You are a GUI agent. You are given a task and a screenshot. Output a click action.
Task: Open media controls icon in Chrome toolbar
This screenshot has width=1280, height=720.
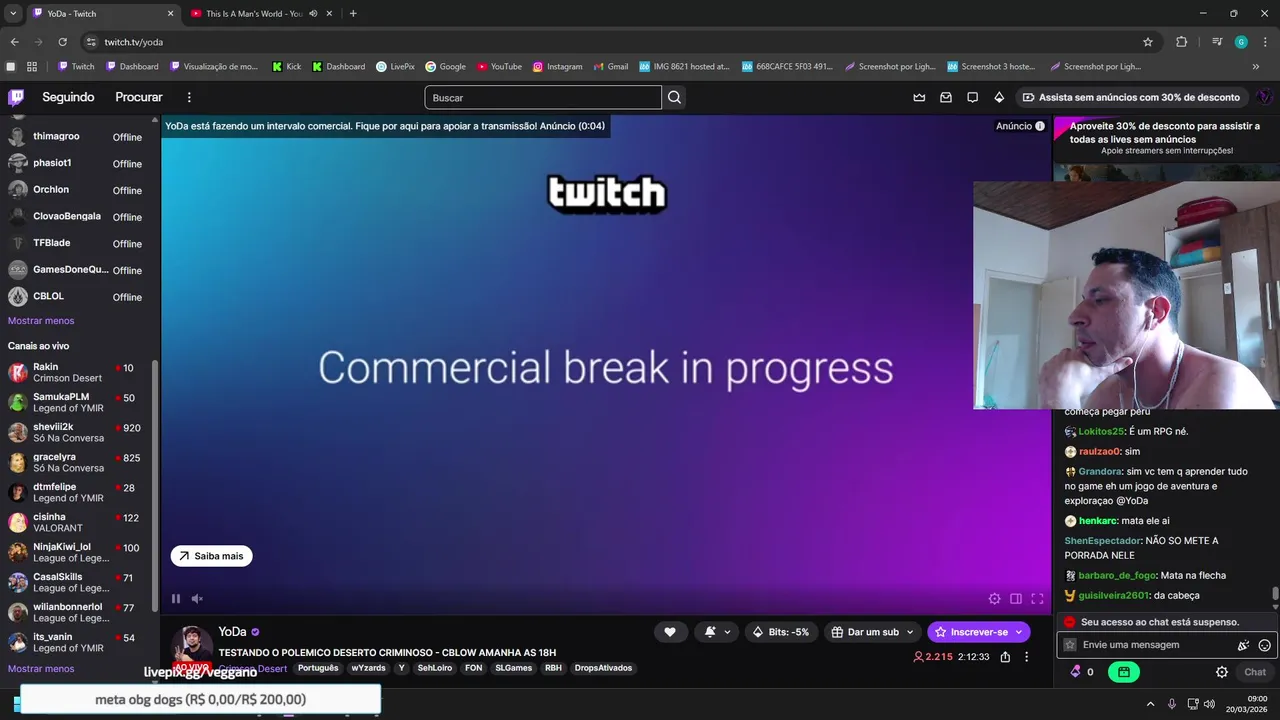[x=1217, y=42]
